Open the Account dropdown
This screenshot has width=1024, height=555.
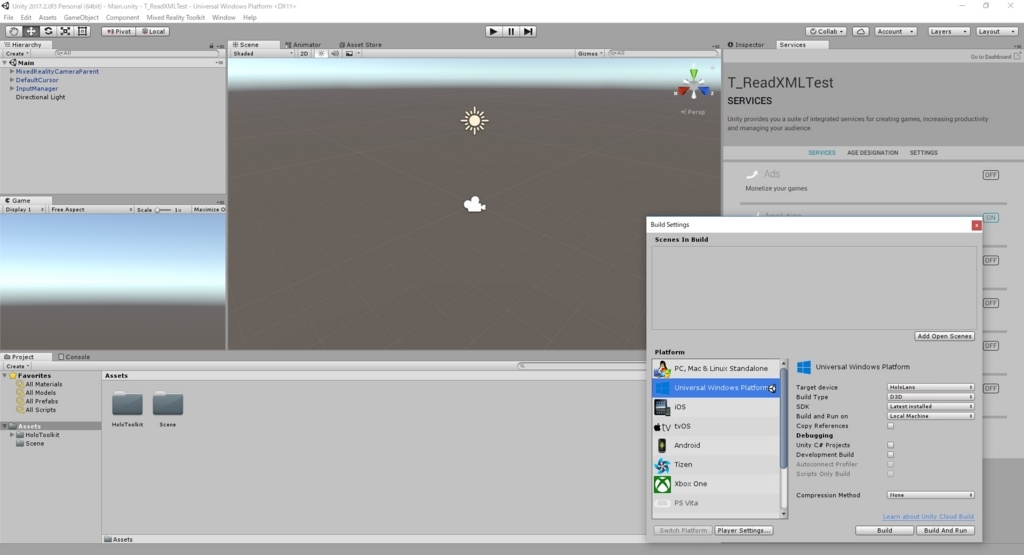895,31
